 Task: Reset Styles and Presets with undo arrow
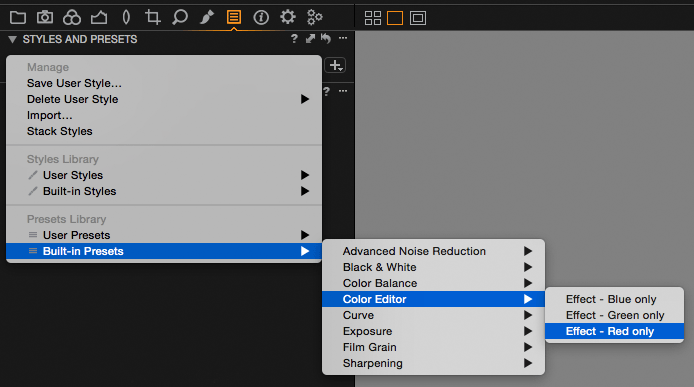[326, 39]
